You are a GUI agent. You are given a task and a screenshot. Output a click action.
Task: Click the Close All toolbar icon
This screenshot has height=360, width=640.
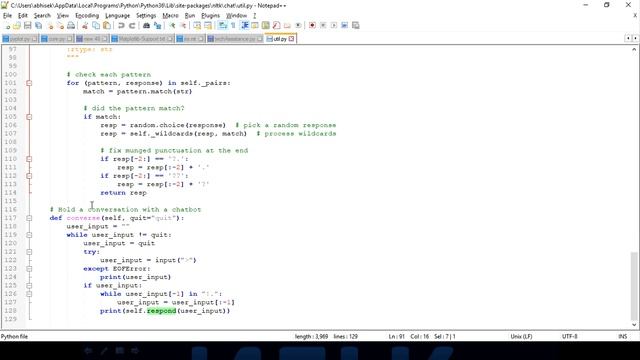pyautogui.click(x=60, y=25)
